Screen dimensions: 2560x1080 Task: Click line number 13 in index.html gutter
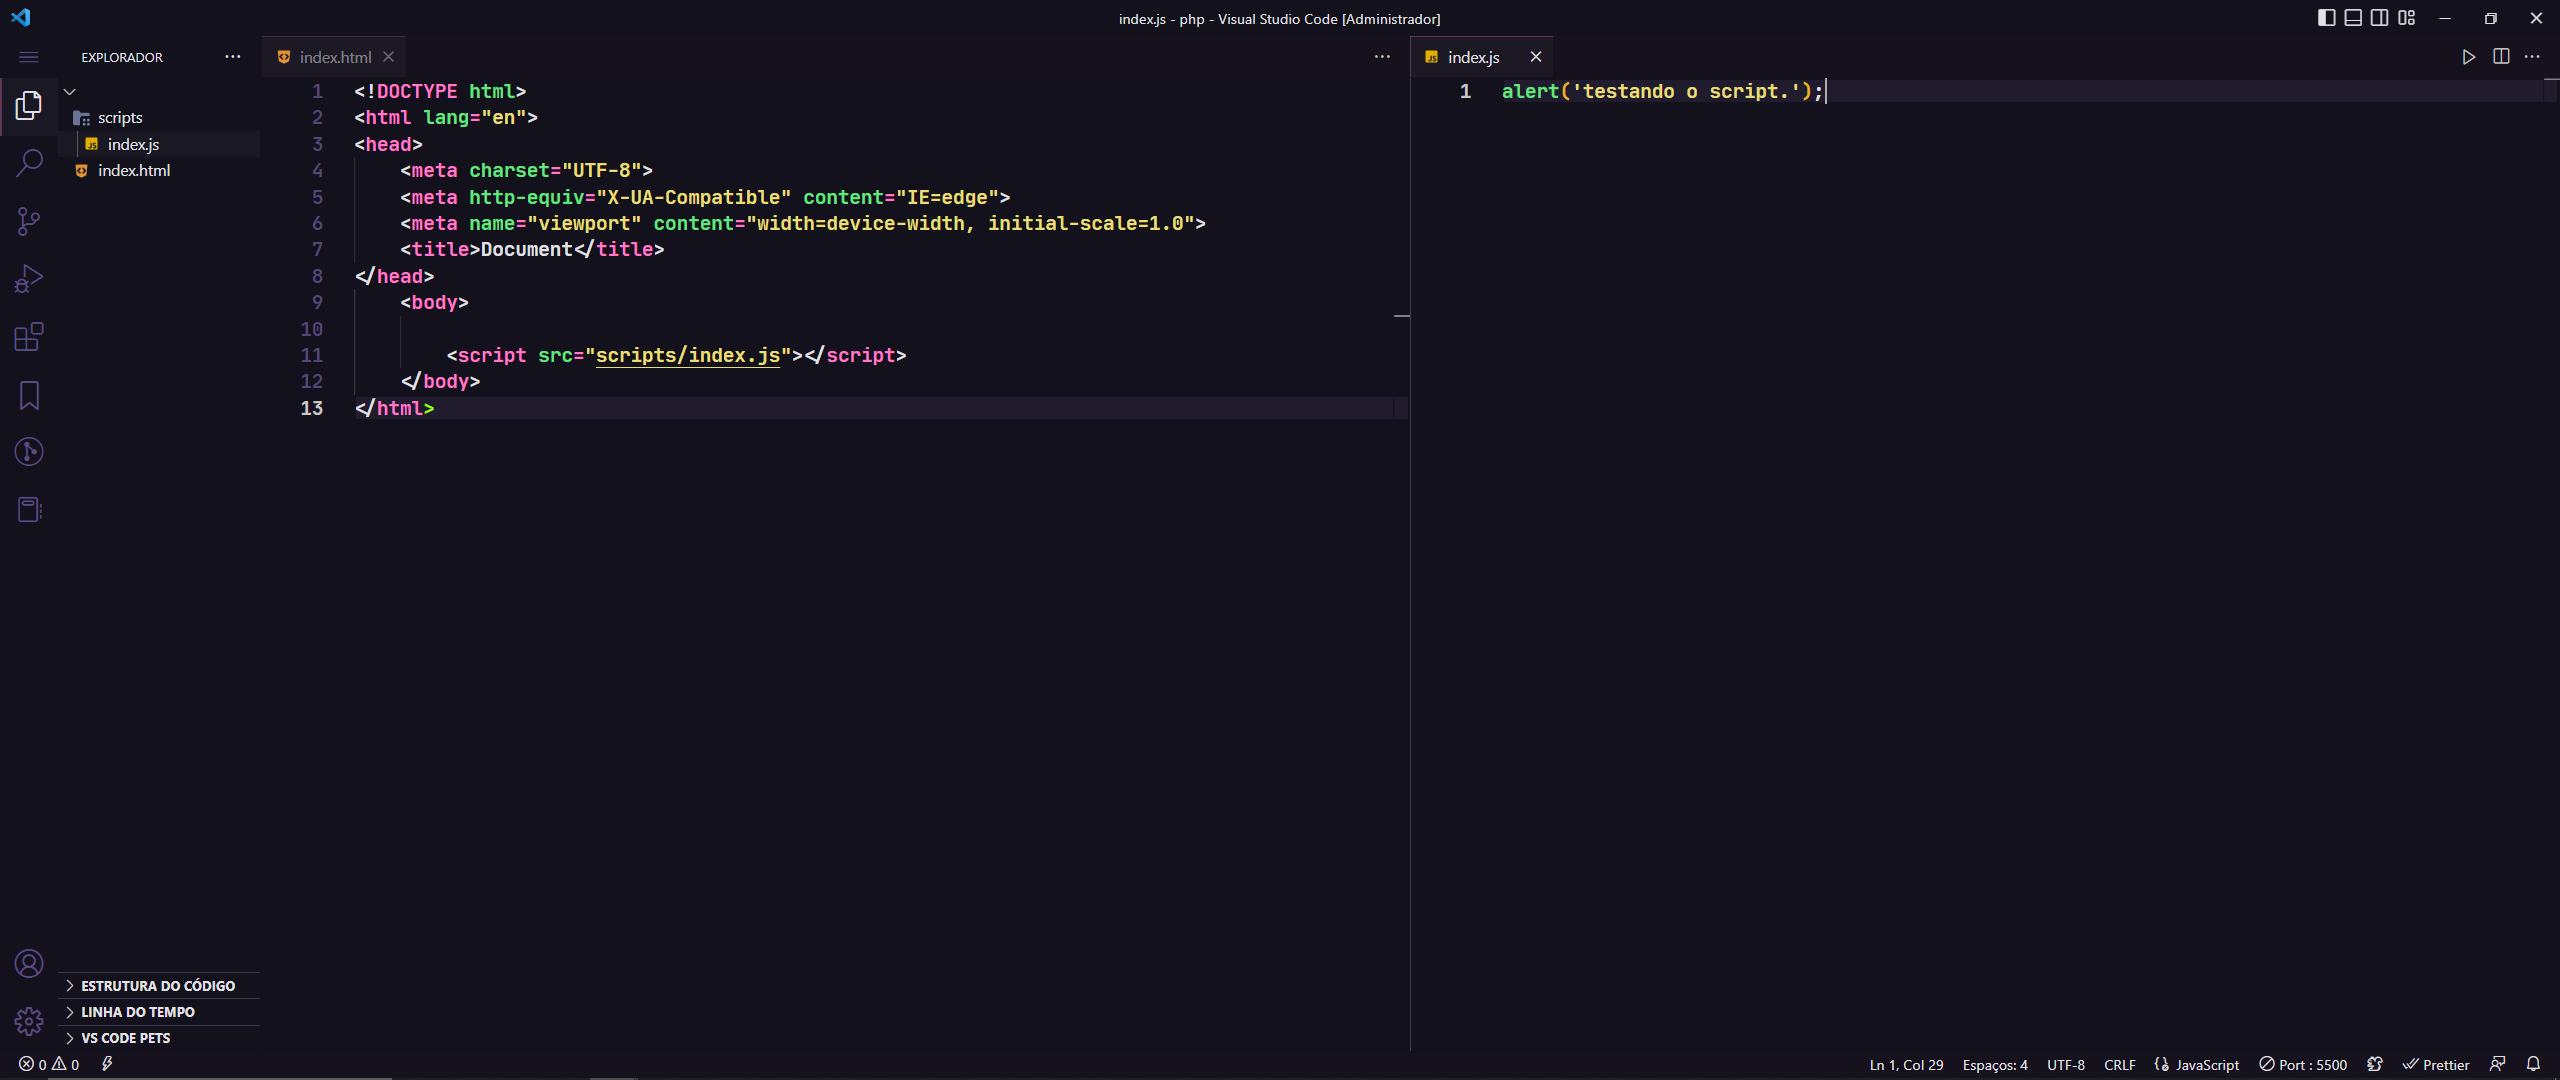coord(312,409)
